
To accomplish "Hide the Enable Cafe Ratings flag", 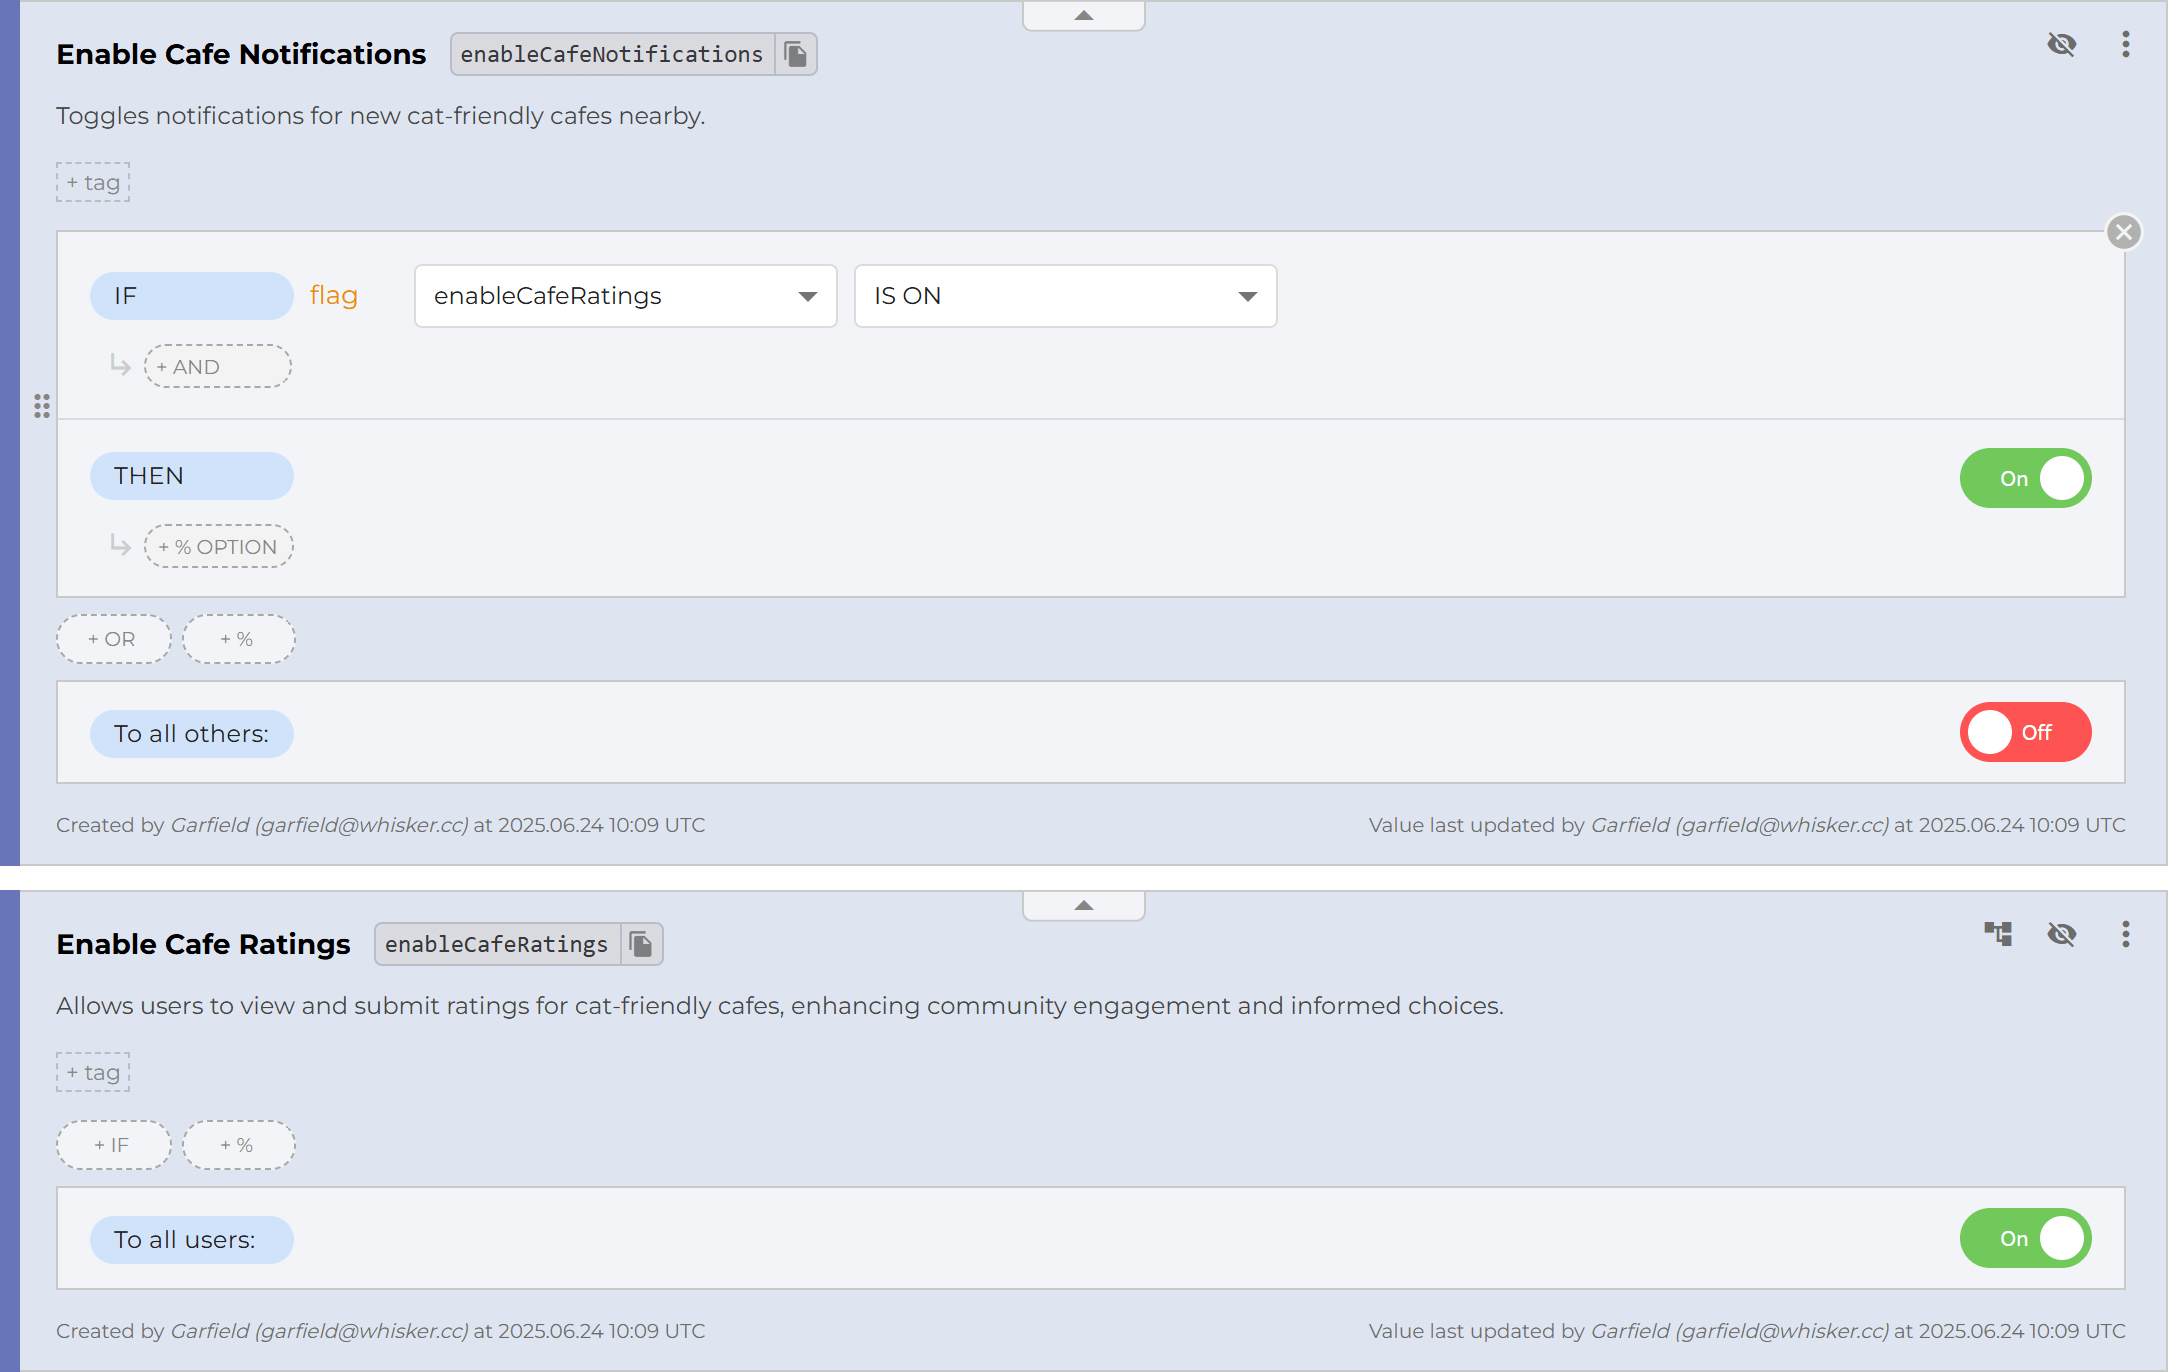I will pyautogui.click(x=2061, y=934).
